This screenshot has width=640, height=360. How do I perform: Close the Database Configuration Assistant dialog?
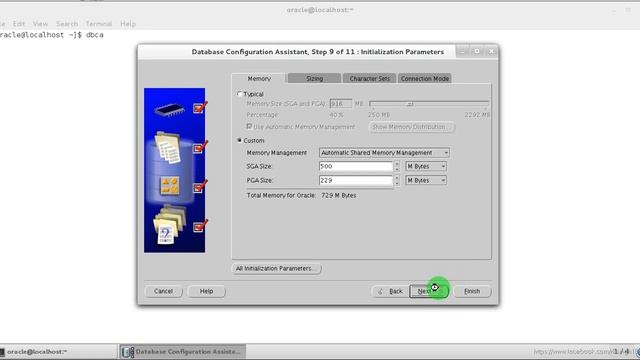491,51
